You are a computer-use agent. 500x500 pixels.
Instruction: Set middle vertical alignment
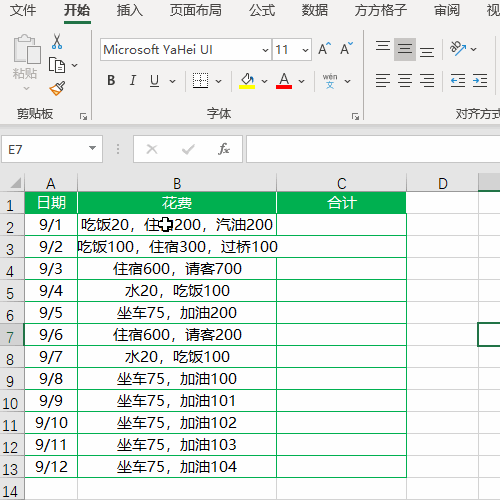pos(405,49)
